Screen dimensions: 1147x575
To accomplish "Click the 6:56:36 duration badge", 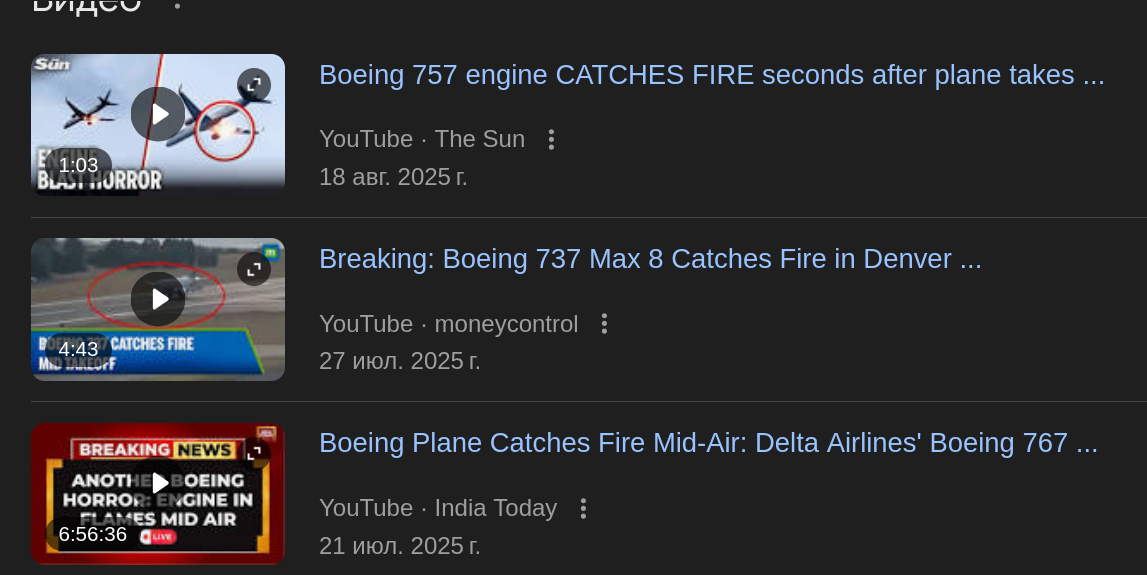I will click(x=93, y=534).
